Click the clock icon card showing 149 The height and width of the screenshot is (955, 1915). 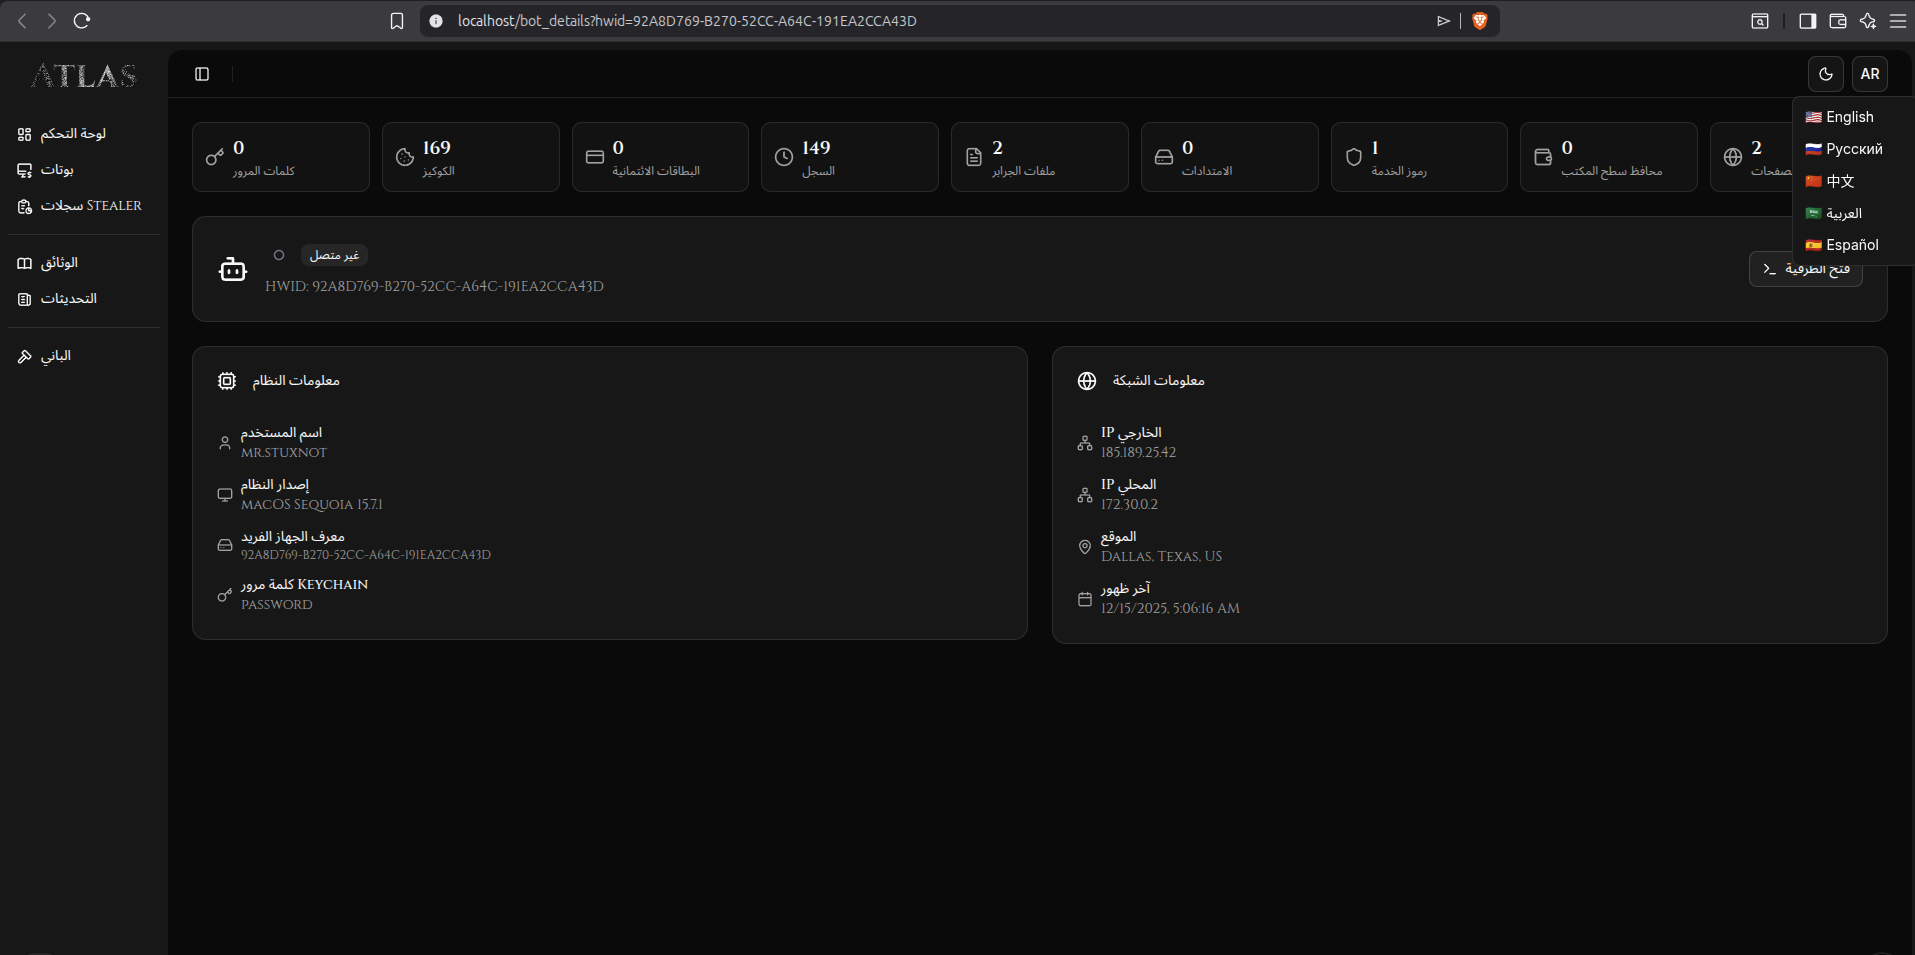click(x=784, y=157)
